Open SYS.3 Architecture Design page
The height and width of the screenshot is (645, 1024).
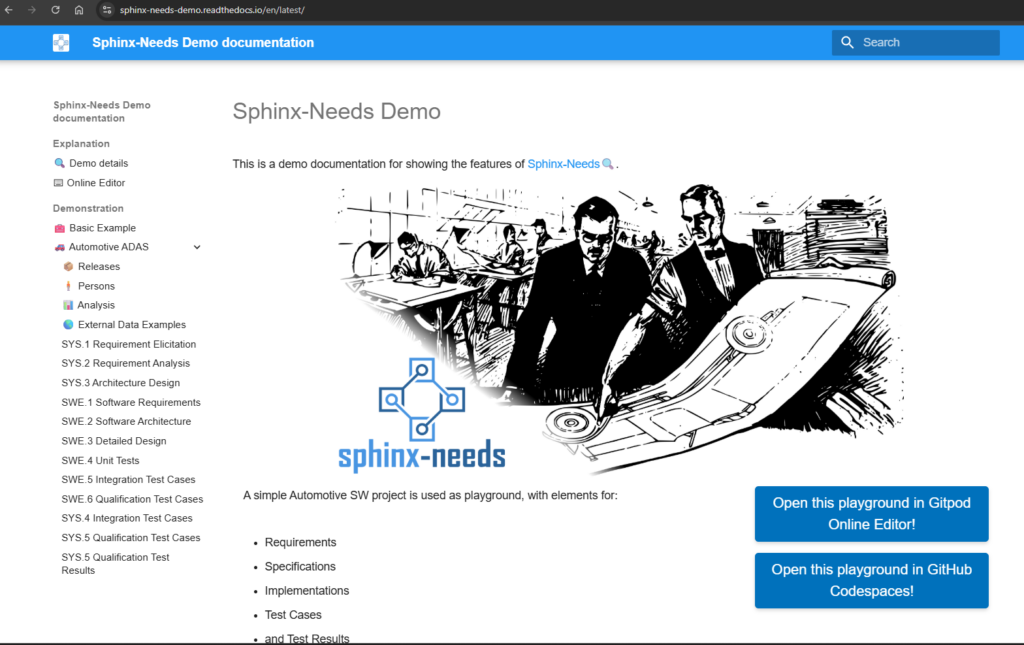[120, 383]
